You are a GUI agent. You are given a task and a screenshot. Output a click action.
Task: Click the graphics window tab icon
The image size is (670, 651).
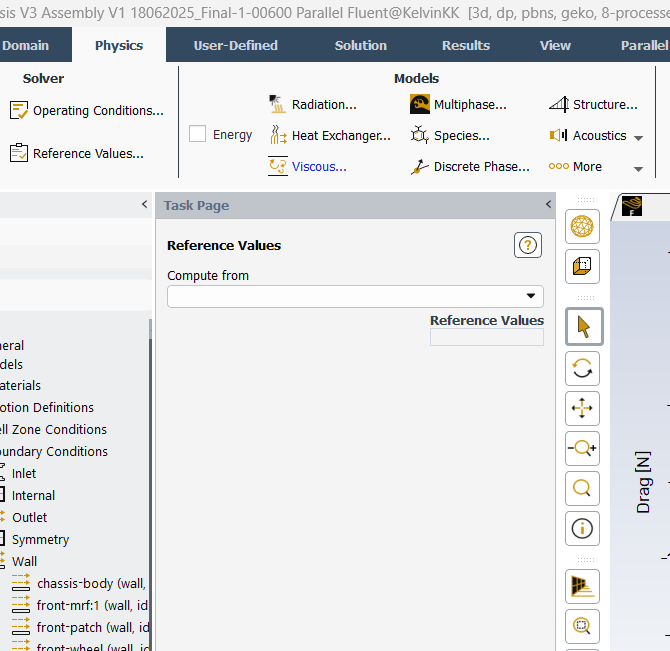tap(632, 206)
